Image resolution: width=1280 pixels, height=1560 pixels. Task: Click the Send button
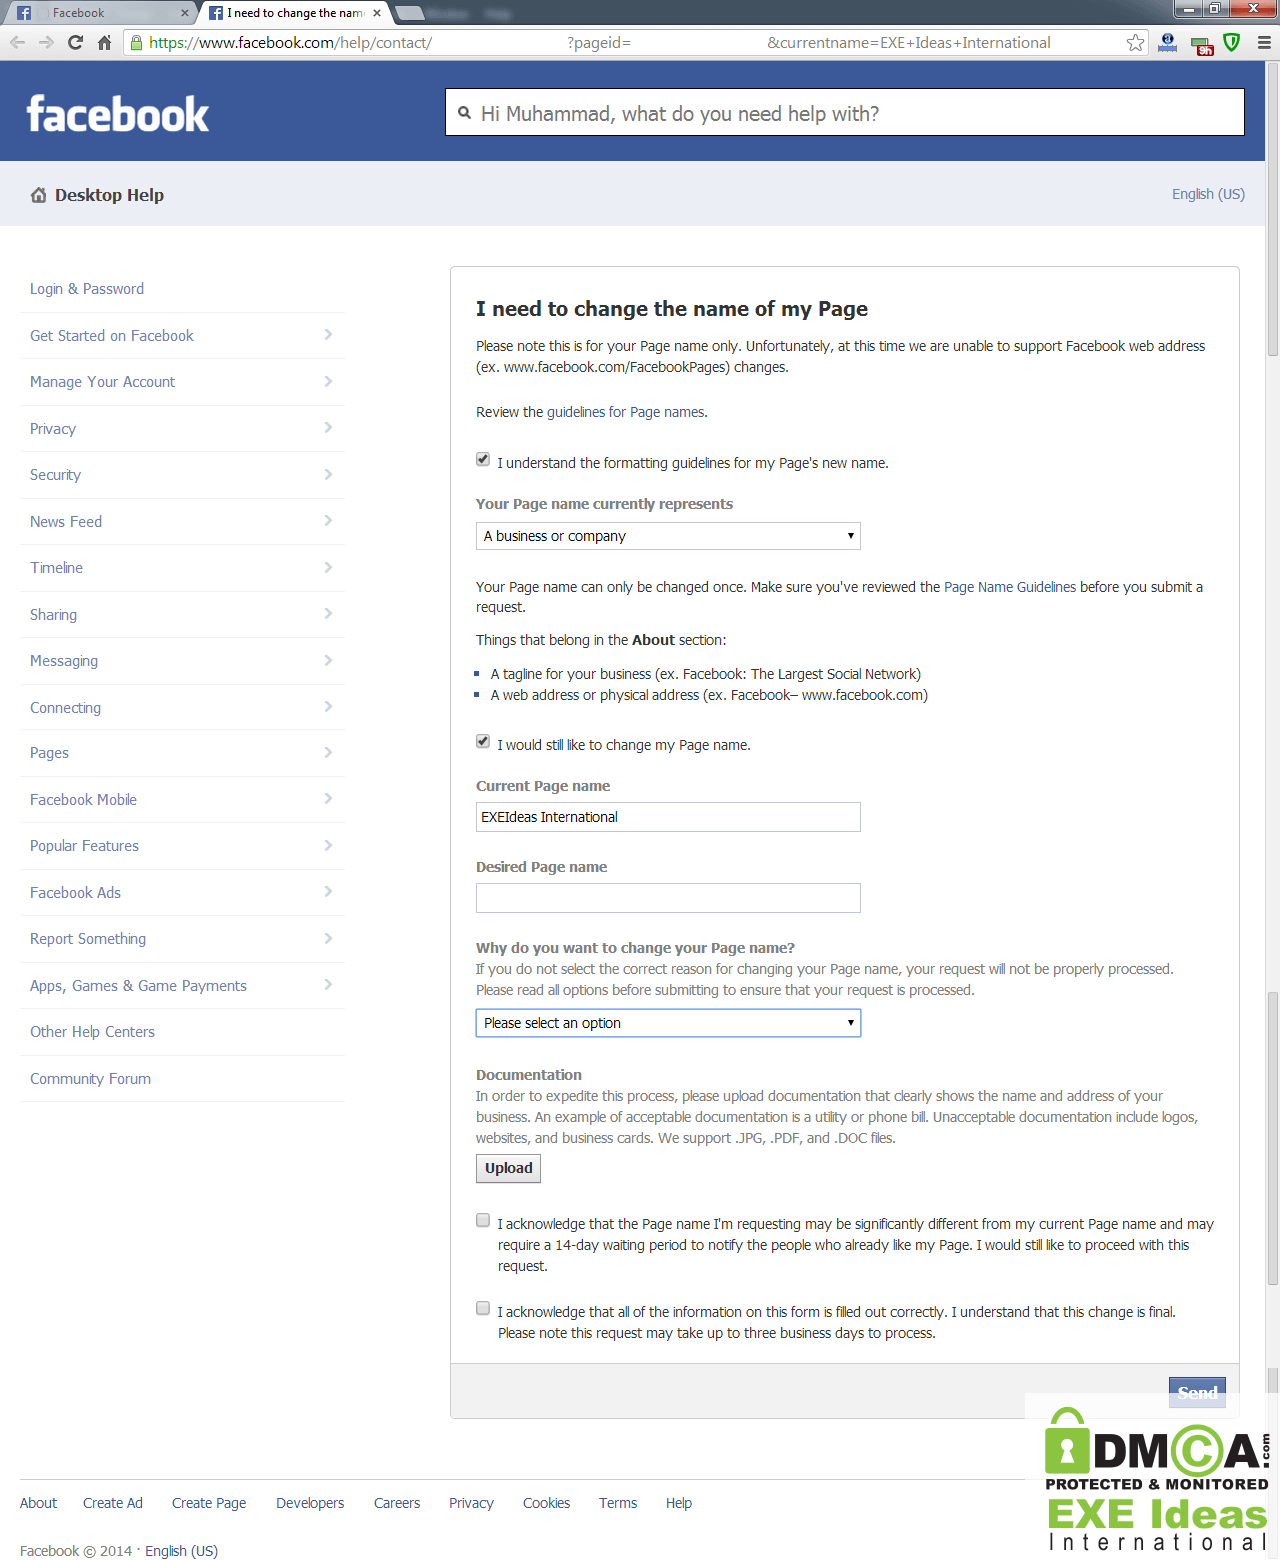coord(1197,1392)
